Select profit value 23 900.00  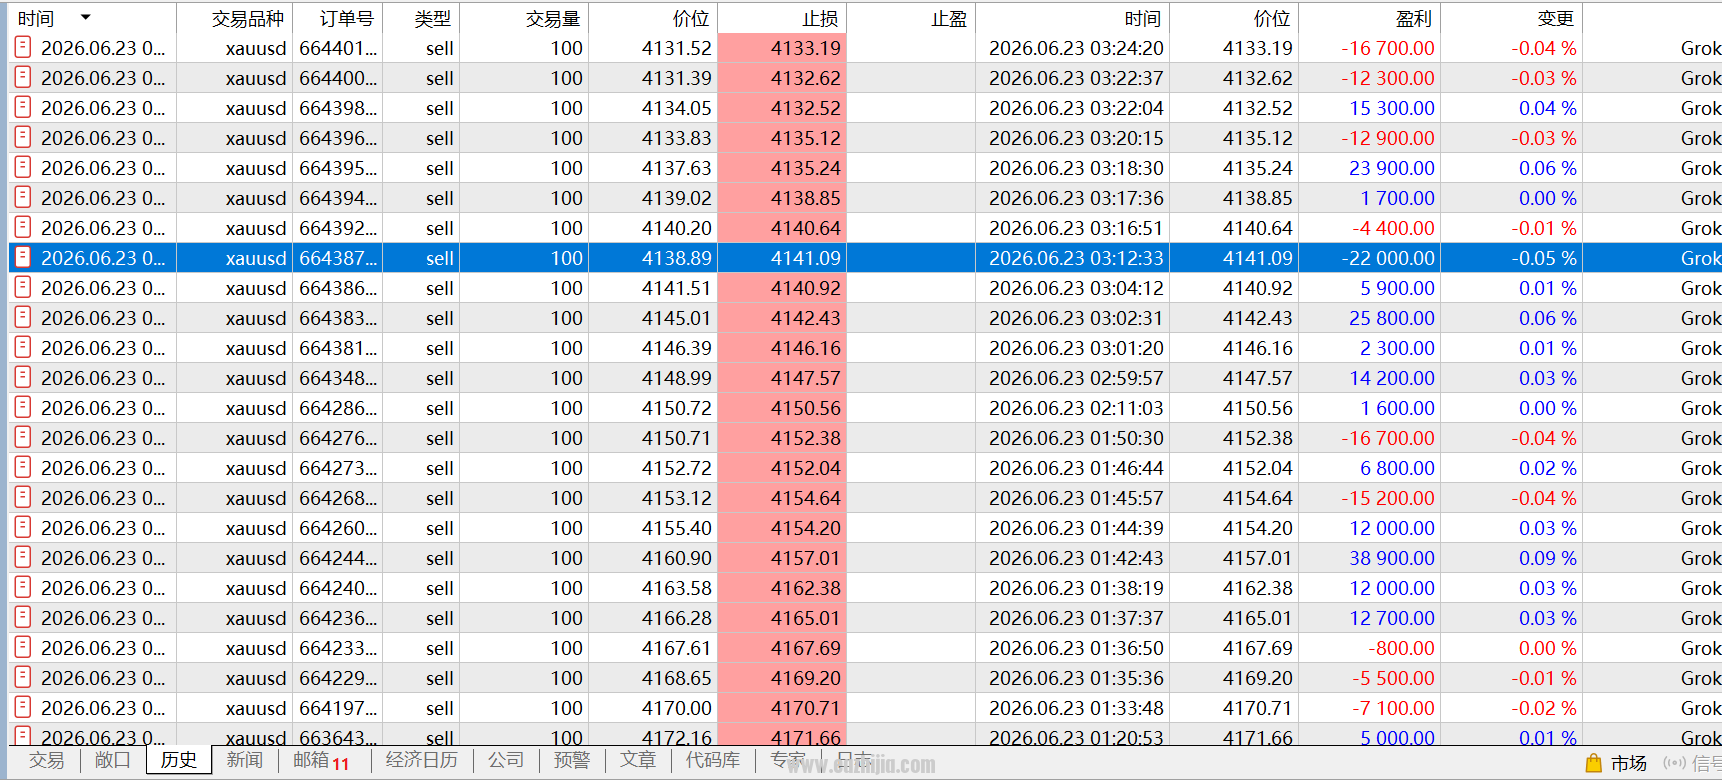[1392, 168]
